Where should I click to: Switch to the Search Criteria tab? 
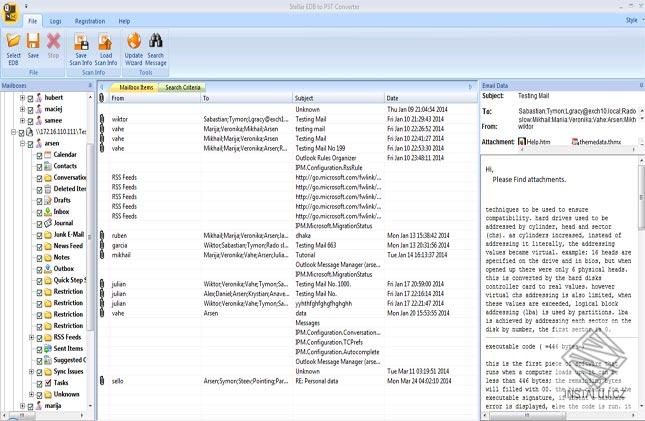[183, 88]
